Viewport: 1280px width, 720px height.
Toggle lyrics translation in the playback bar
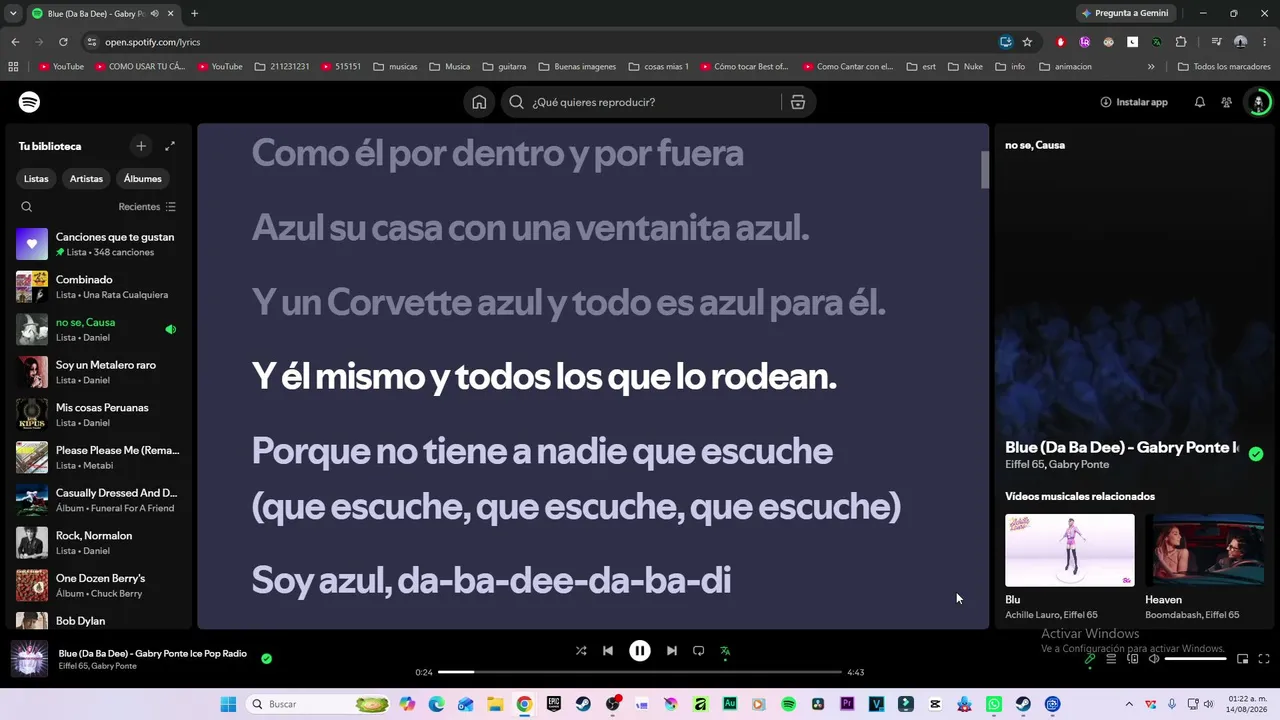pyautogui.click(x=725, y=651)
